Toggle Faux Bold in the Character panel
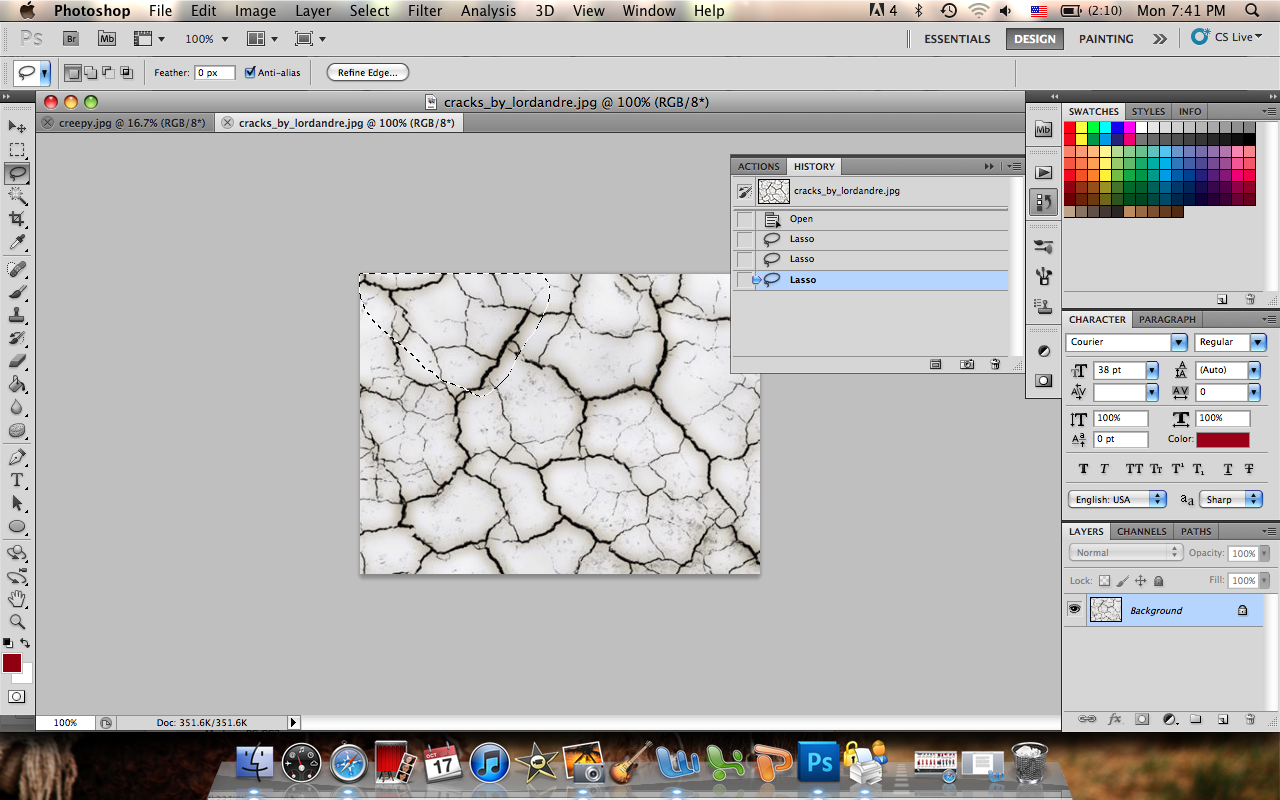Screen dimensions: 1280x800 (1083, 468)
